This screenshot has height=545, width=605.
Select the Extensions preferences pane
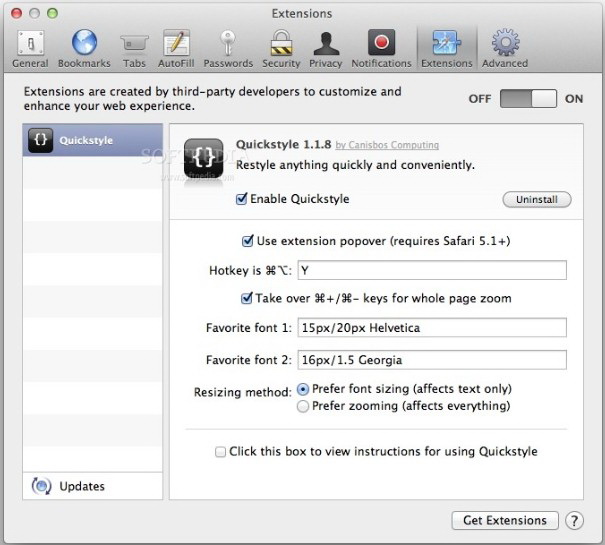pyautogui.click(x=446, y=49)
